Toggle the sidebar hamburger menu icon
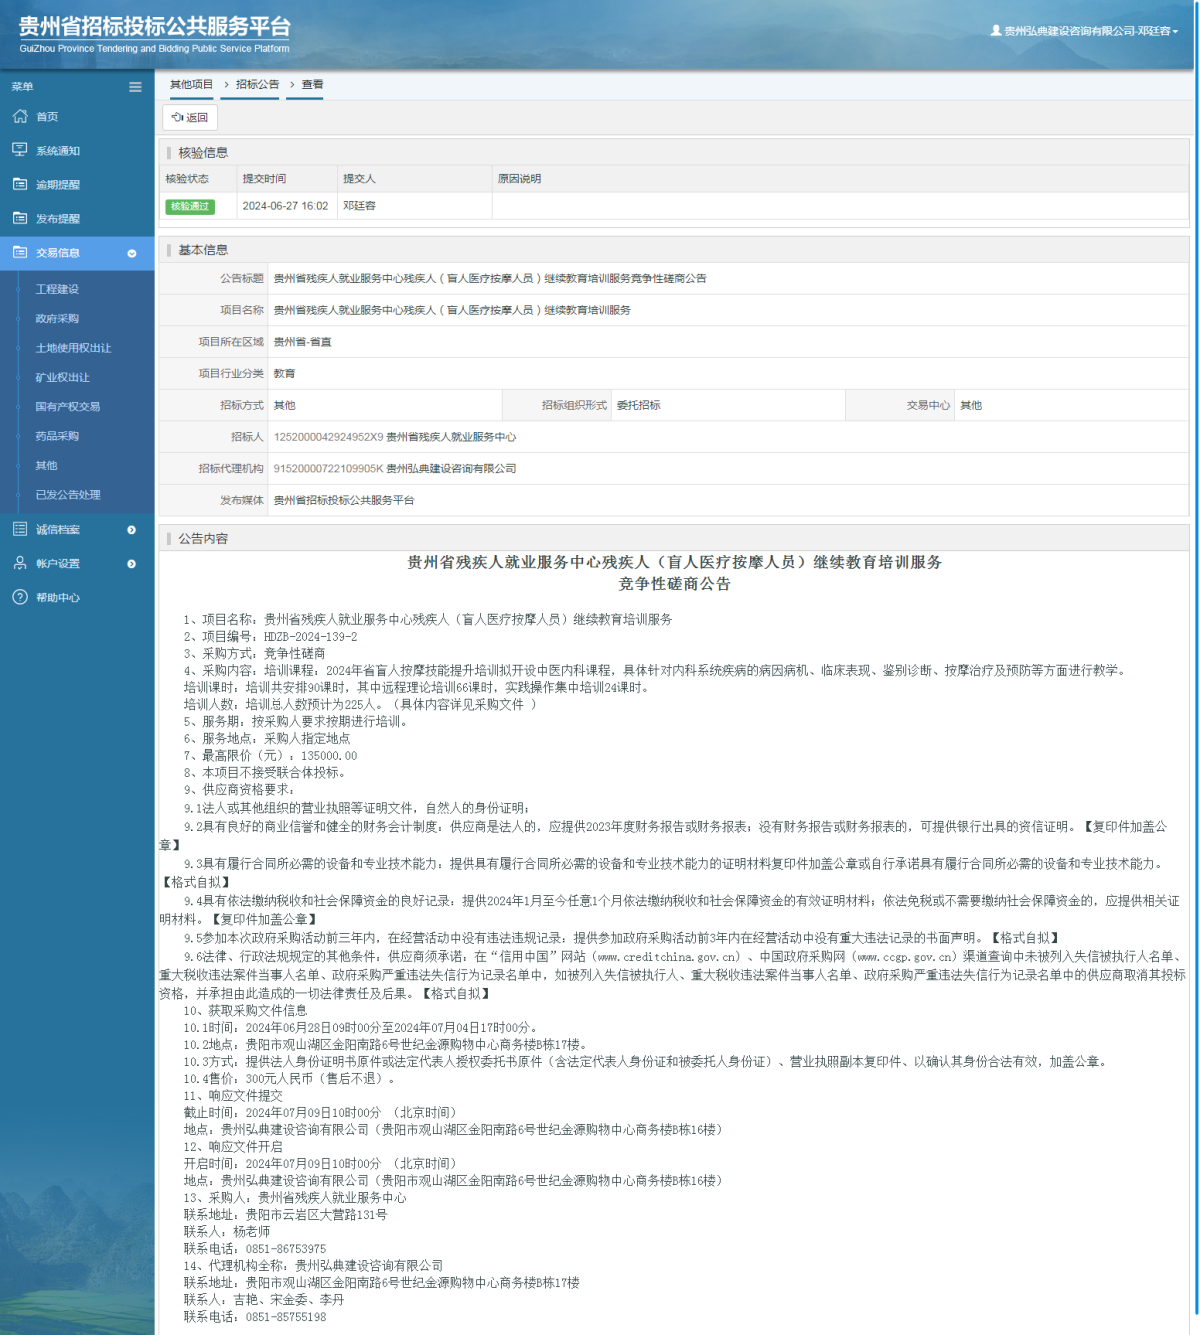The width and height of the screenshot is (1200, 1335). tap(135, 87)
